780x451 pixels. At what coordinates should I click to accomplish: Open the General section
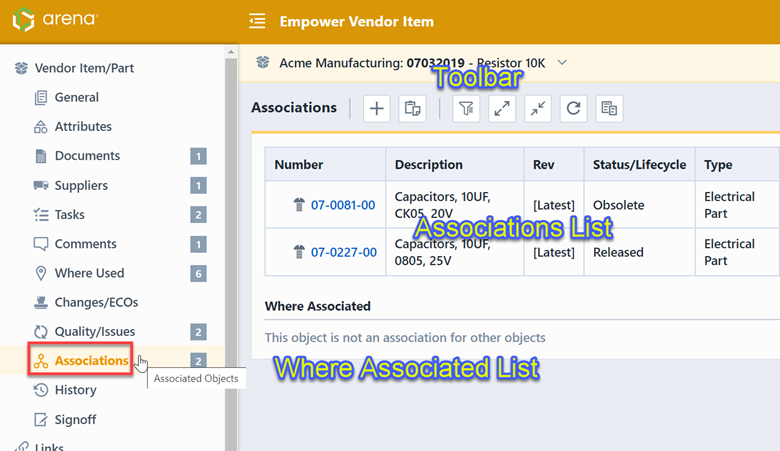coord(77,97)
